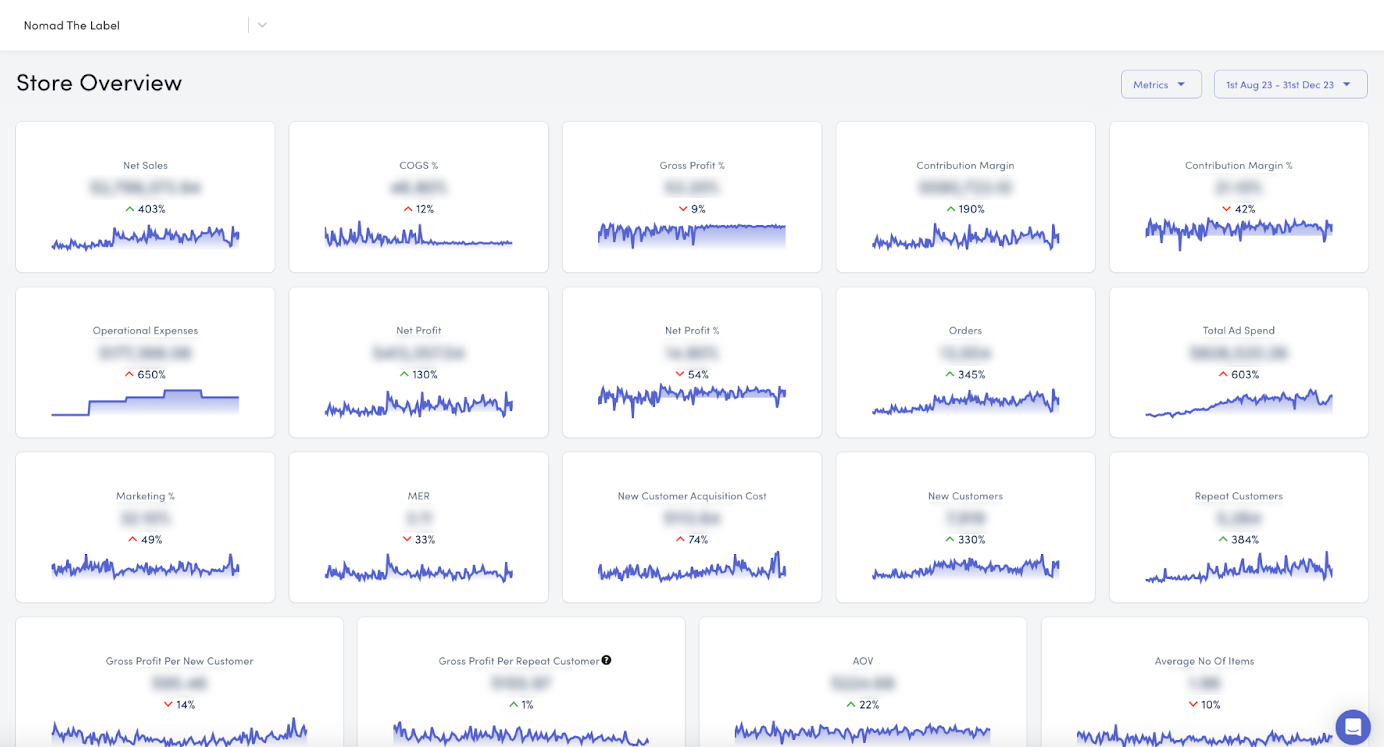Click the red up arrow on Total Ad Spend

click(1223, 374)
